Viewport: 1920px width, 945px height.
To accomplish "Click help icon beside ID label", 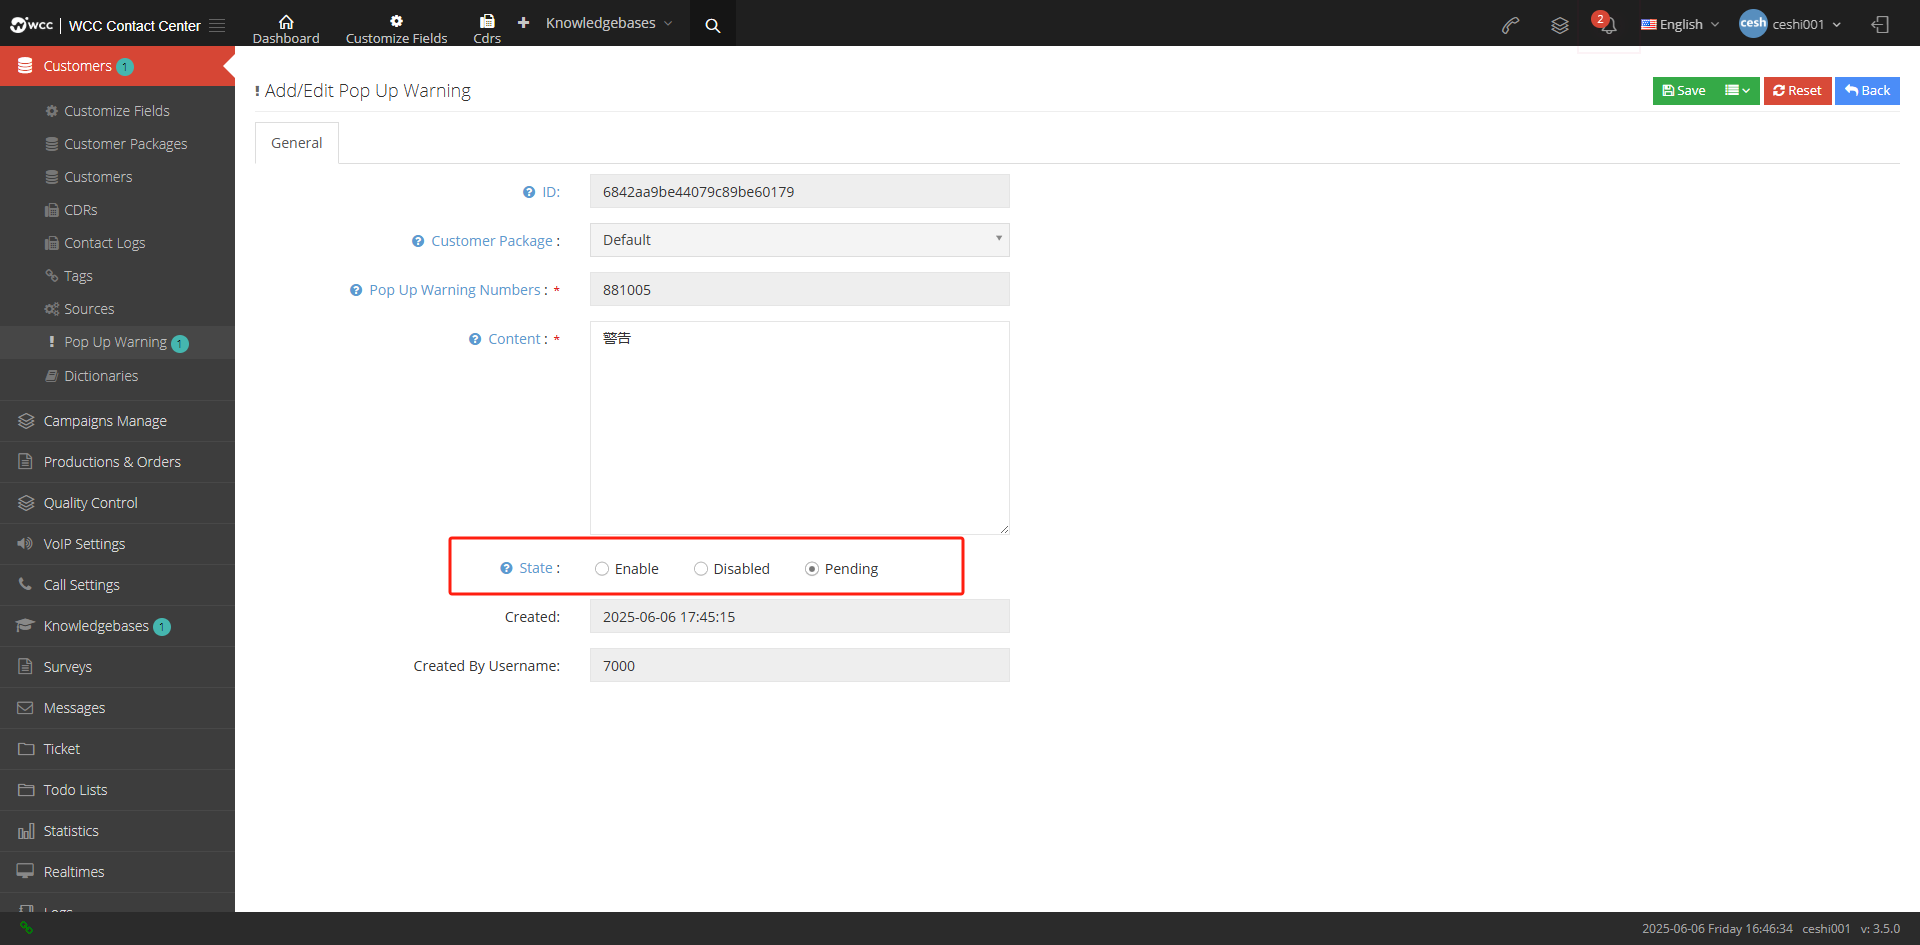I will pyautogui.click(x=529, y=192).
